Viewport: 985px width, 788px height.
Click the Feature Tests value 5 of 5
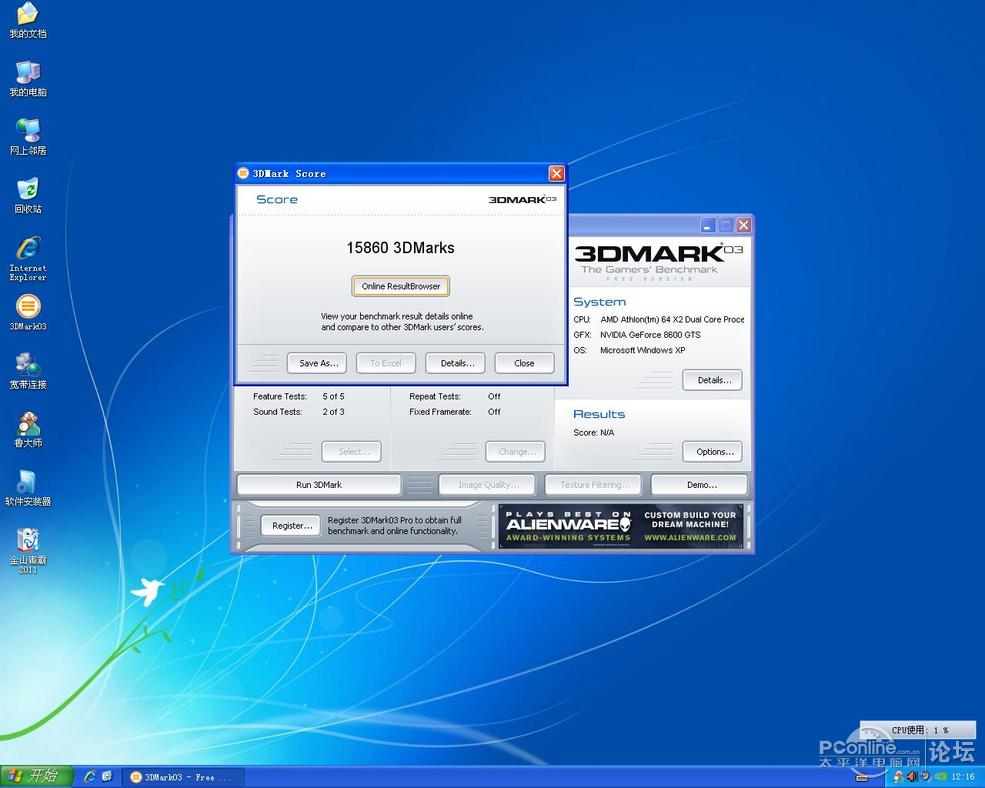[x=334, y=397]
